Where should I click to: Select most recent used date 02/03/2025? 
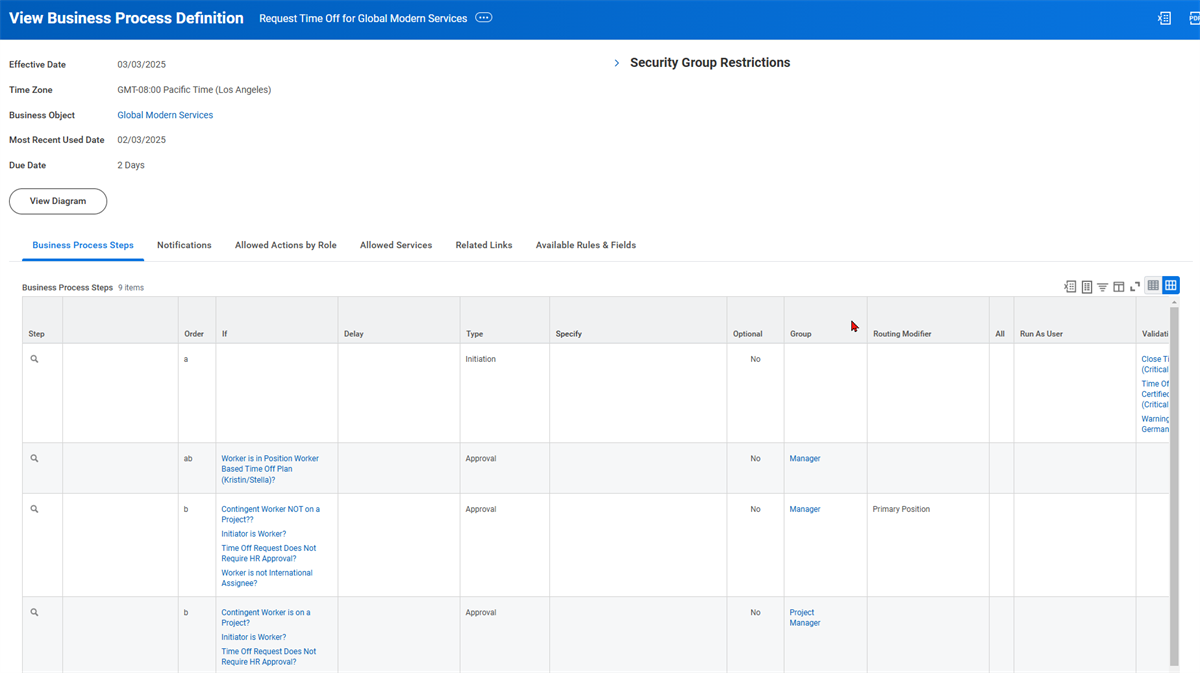tap(142, 140)
